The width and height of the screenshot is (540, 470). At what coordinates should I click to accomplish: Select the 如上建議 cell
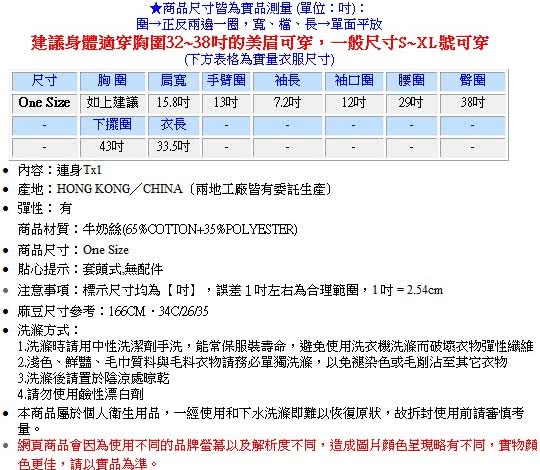[112, 103]
